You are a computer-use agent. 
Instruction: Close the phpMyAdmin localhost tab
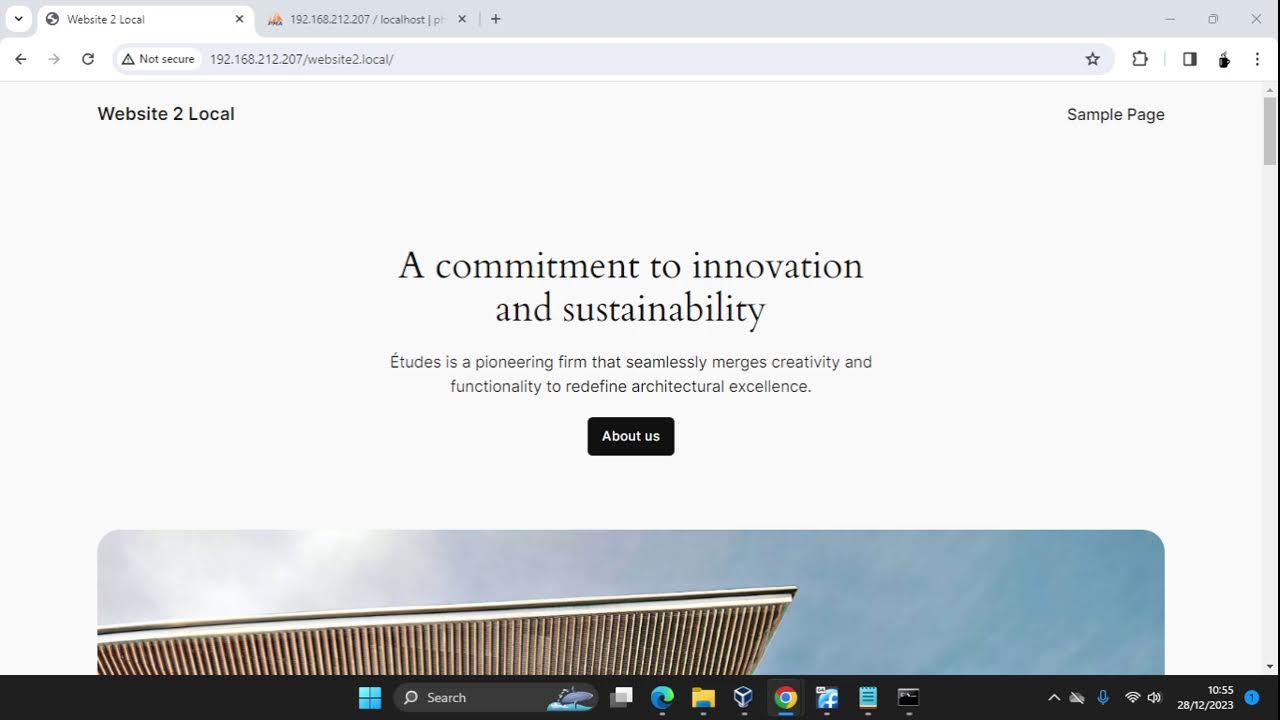[x=462, y=19]
